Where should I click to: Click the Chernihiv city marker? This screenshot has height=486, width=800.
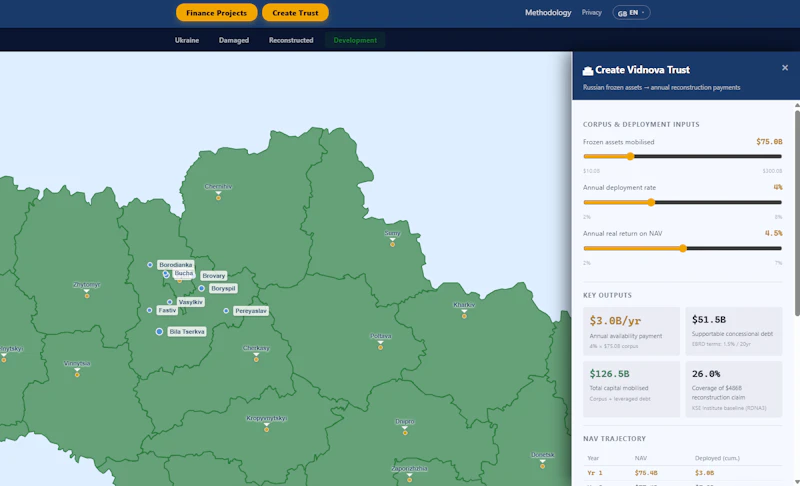pos(218,198)
